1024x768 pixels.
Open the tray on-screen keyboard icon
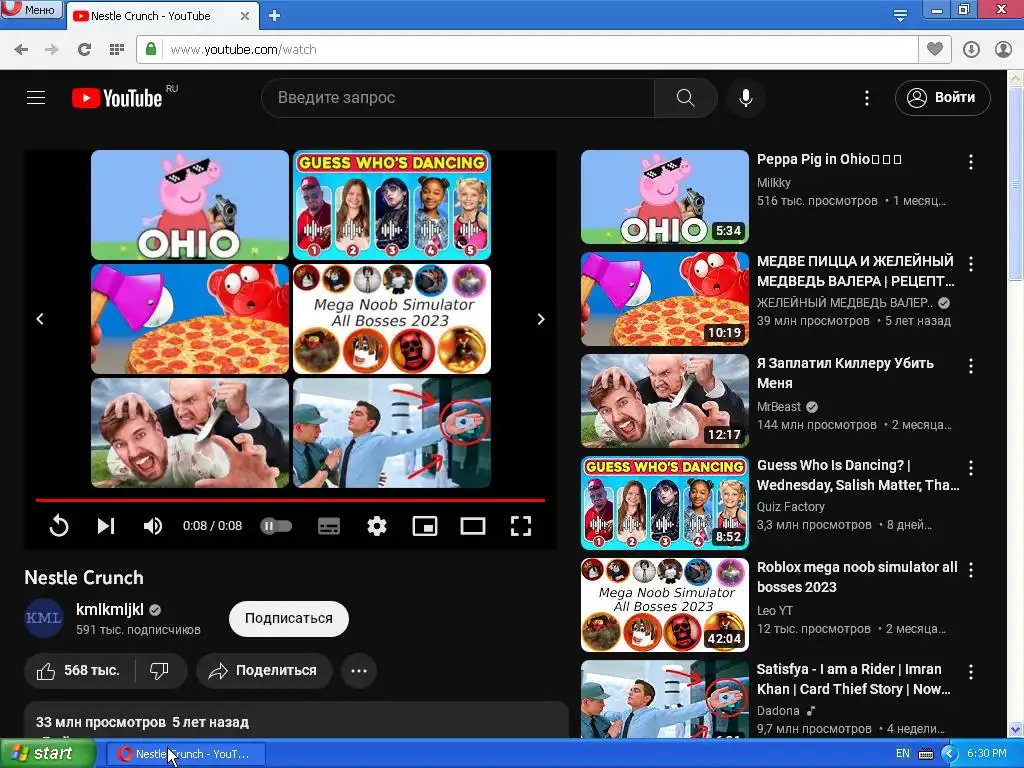click(925, 754)
